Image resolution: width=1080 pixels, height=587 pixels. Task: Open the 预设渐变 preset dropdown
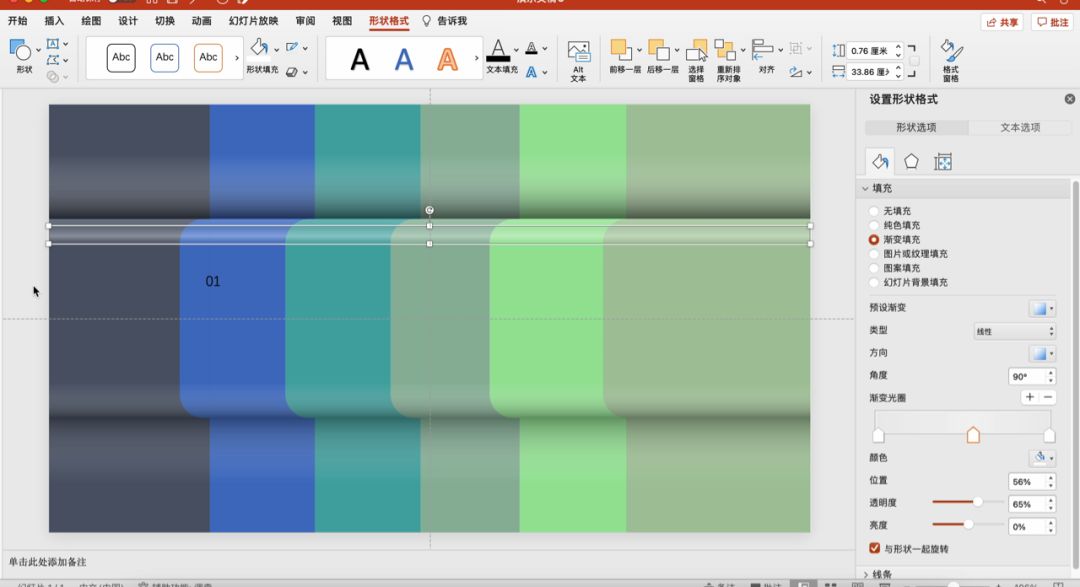pos(1042,308)
